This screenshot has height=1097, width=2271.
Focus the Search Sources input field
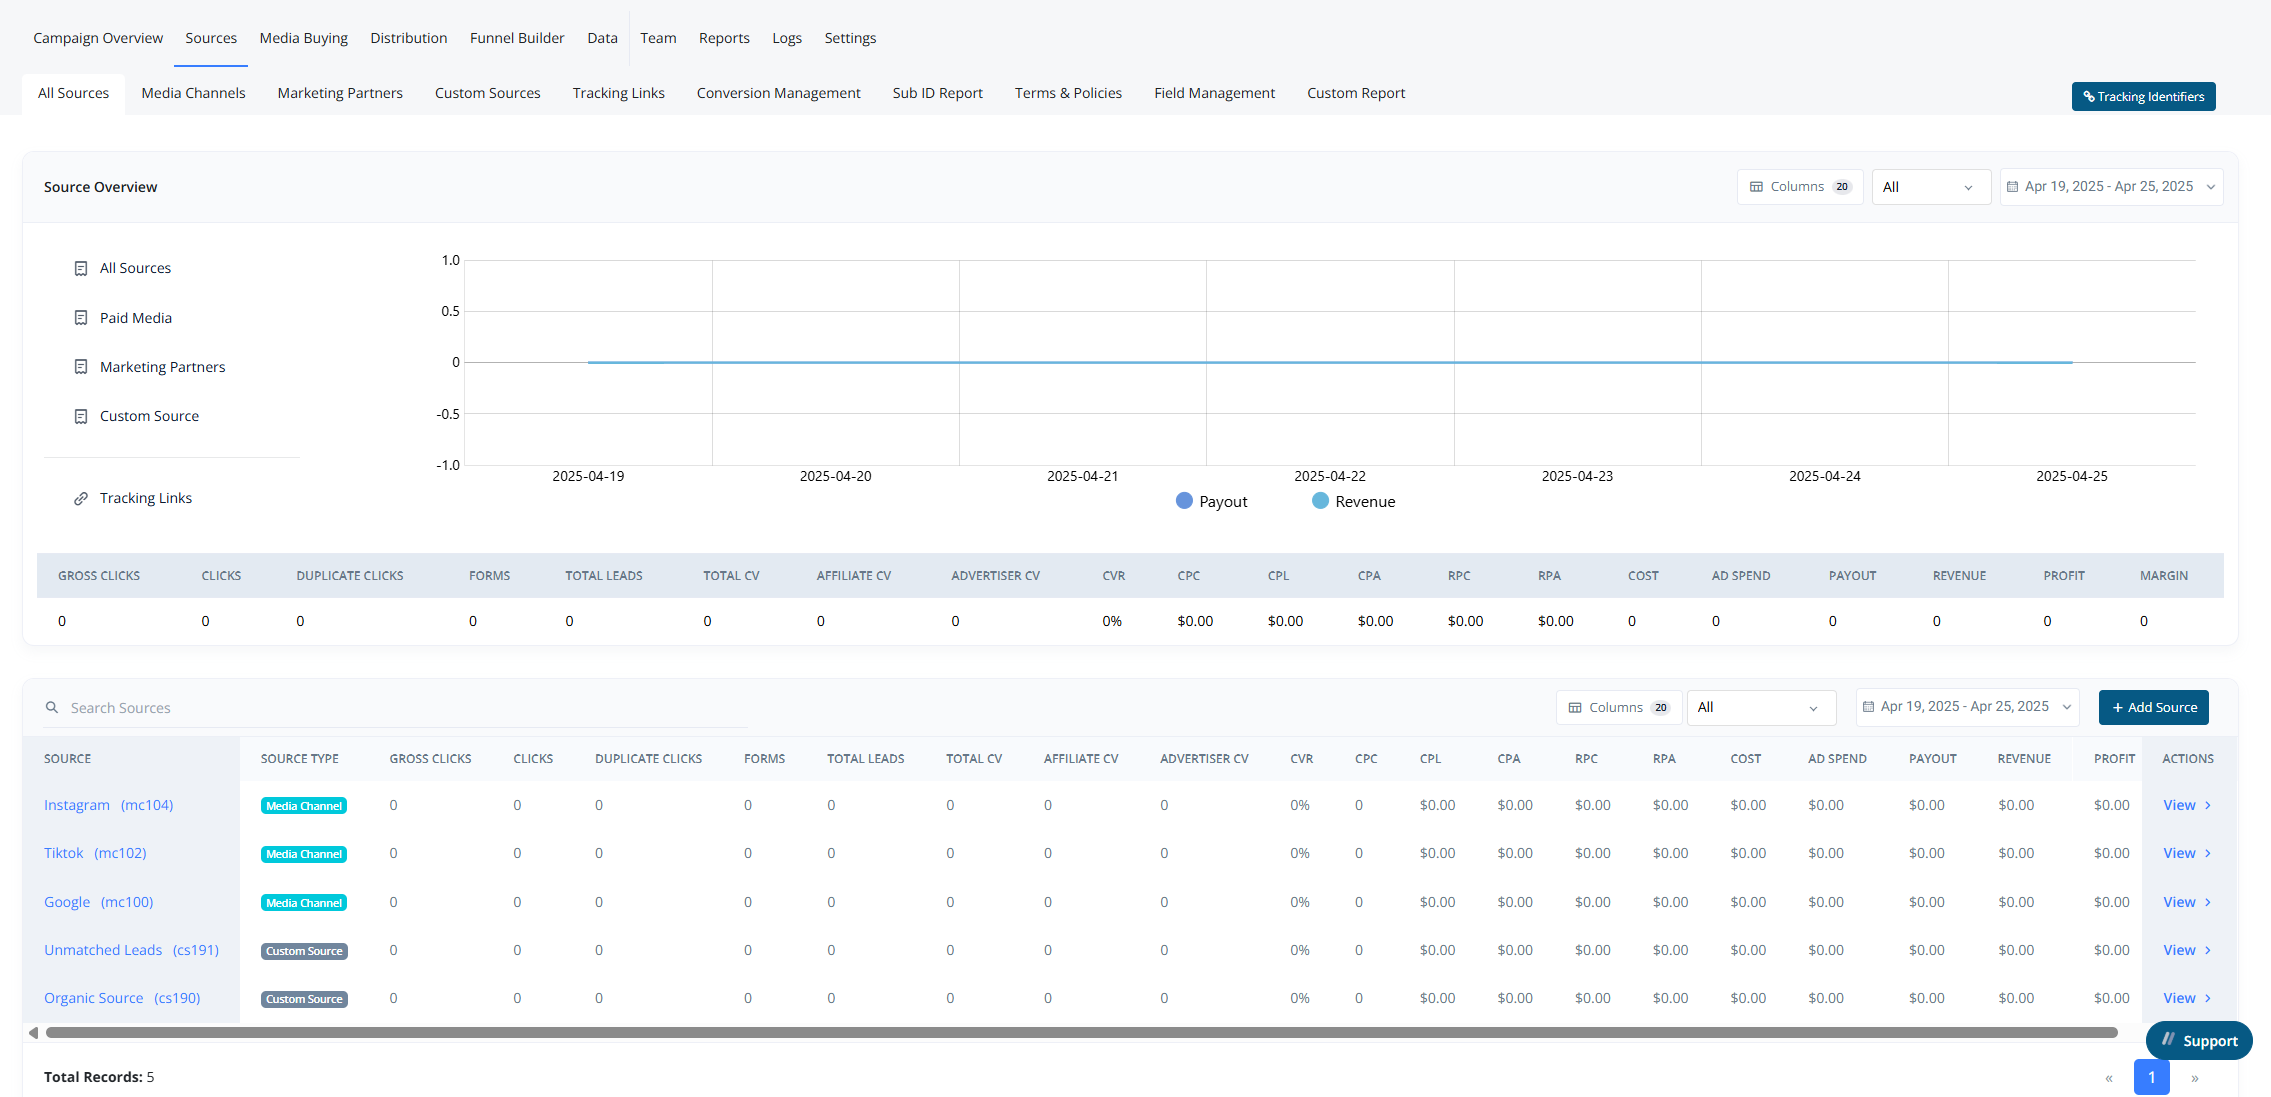point(400,708)
